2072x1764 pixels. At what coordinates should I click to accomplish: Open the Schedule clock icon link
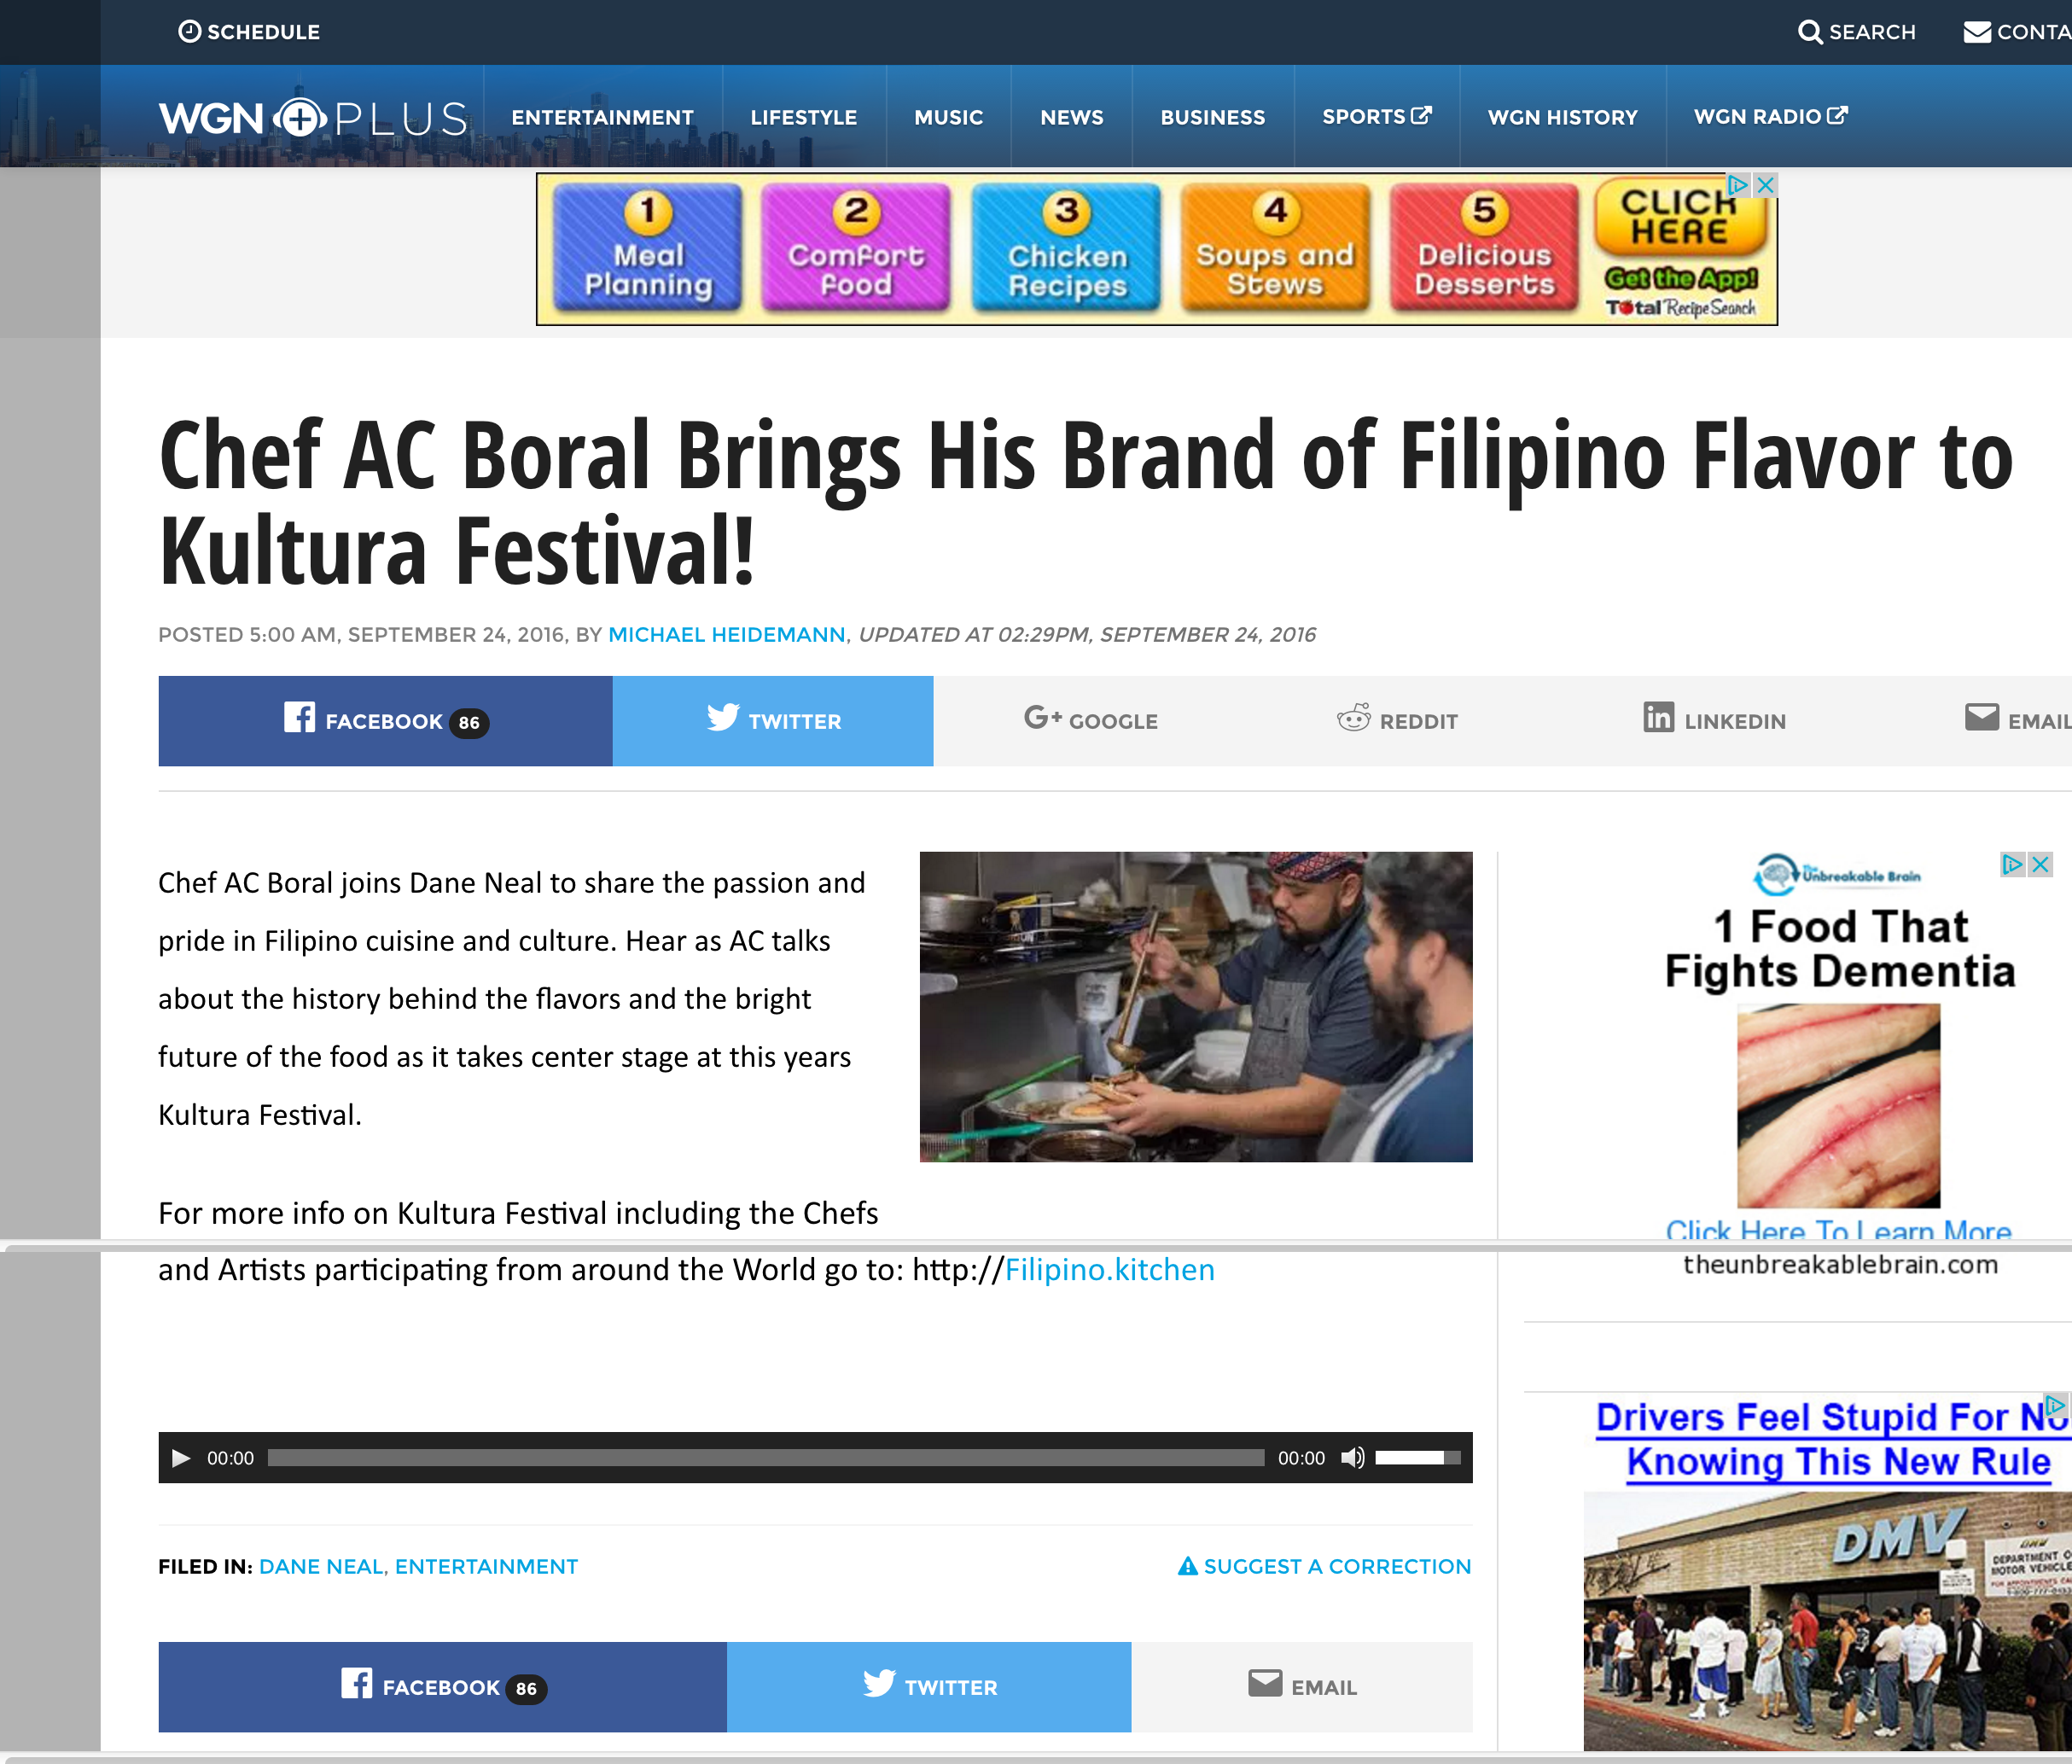tap(189, 31)
